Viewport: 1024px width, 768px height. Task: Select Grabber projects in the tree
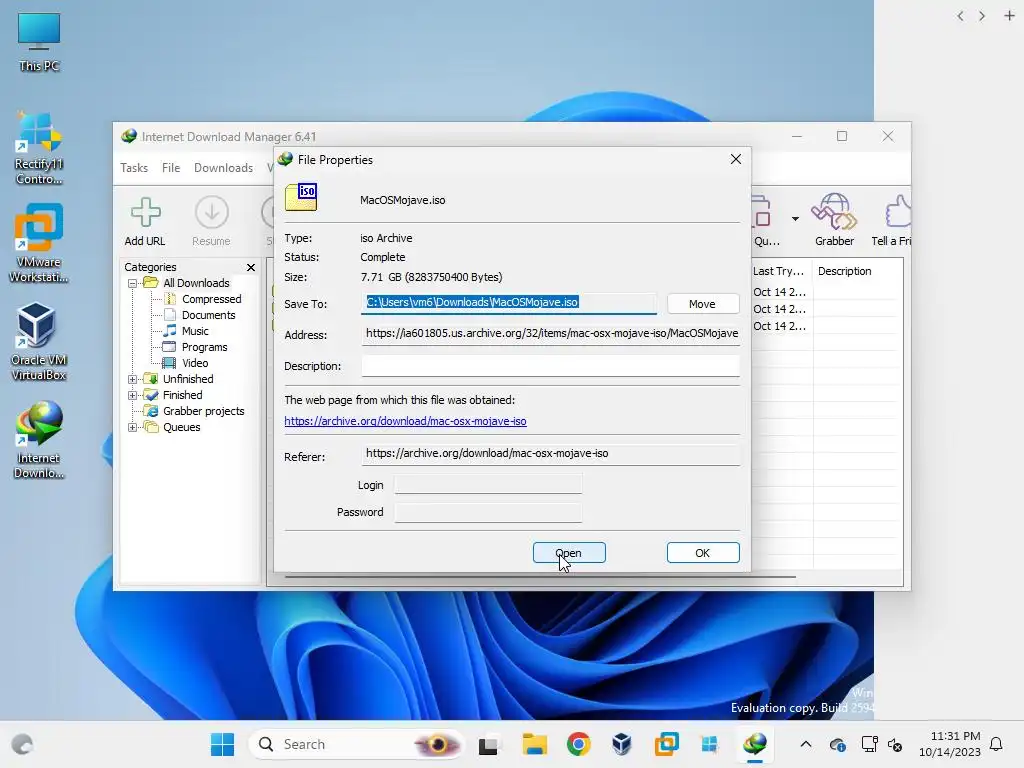tap(203, 411)
